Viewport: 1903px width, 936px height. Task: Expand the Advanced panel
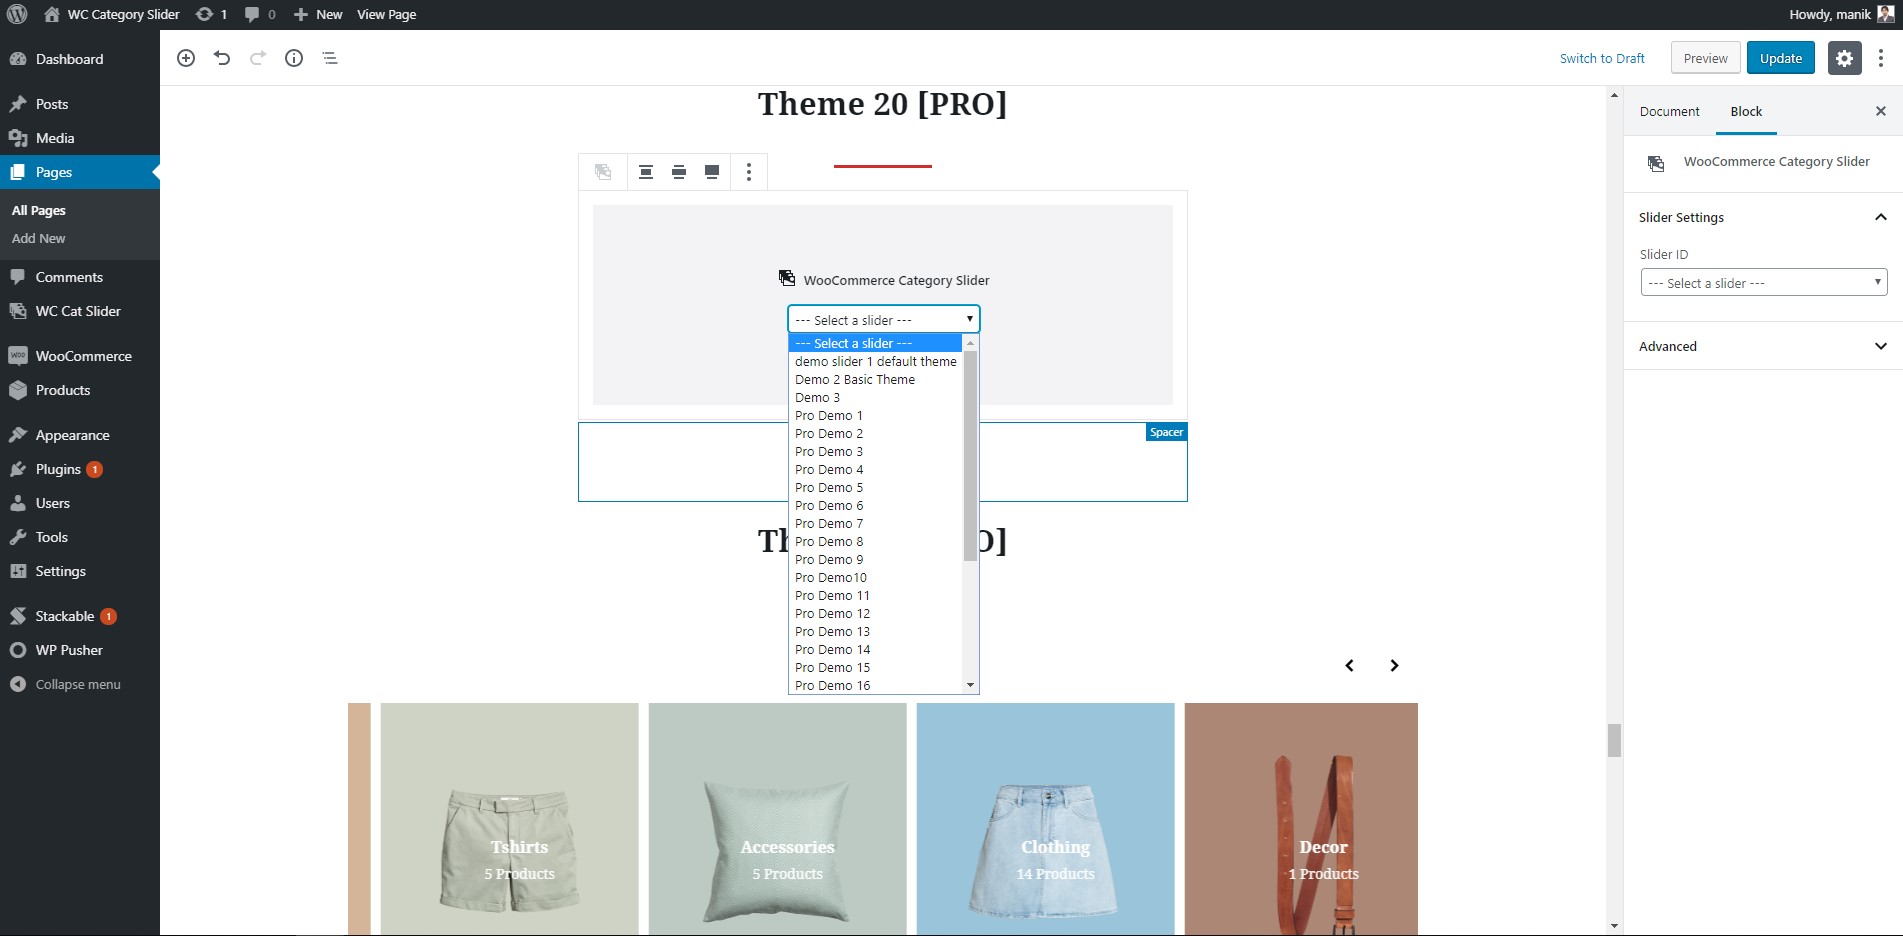coord(1763,346)
